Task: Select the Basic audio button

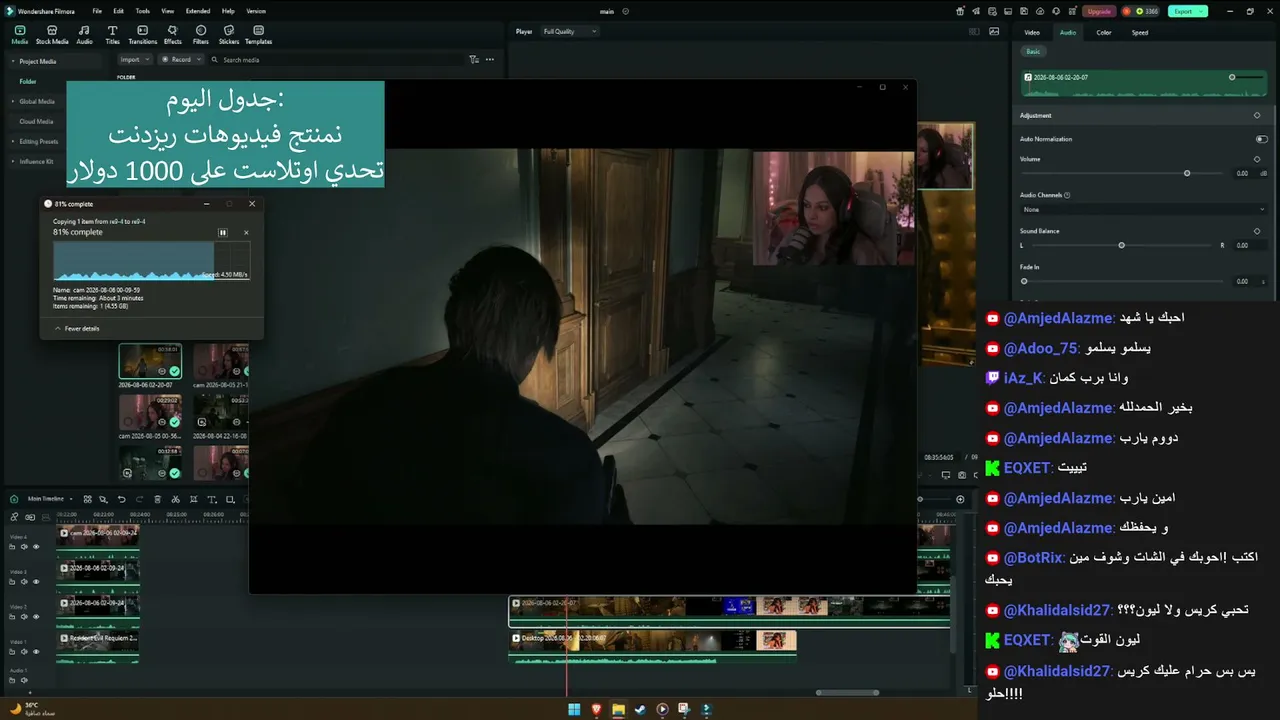Action: [1033, 51]
